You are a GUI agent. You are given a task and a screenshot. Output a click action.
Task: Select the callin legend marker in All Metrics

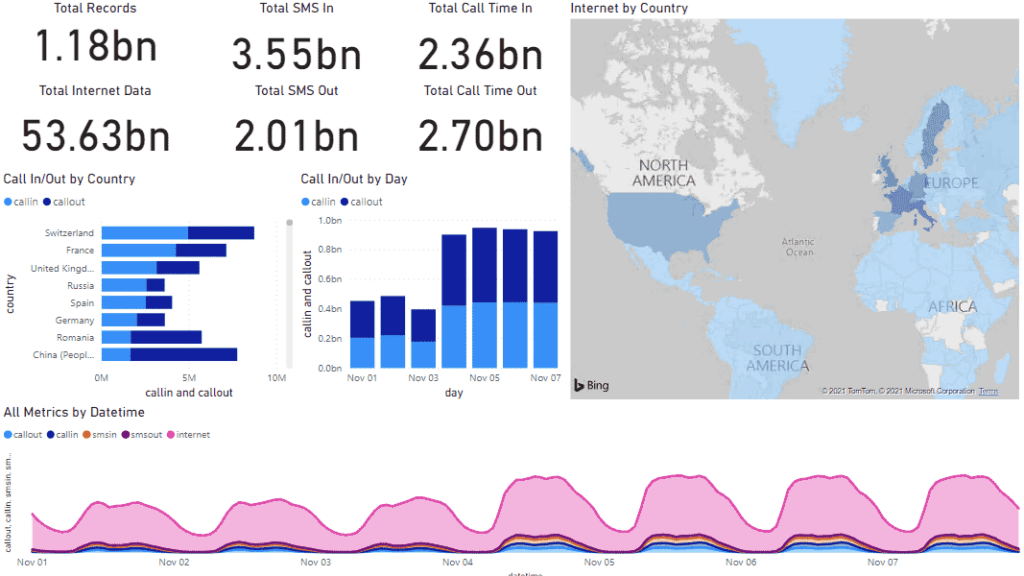click(x=50, y=435)
